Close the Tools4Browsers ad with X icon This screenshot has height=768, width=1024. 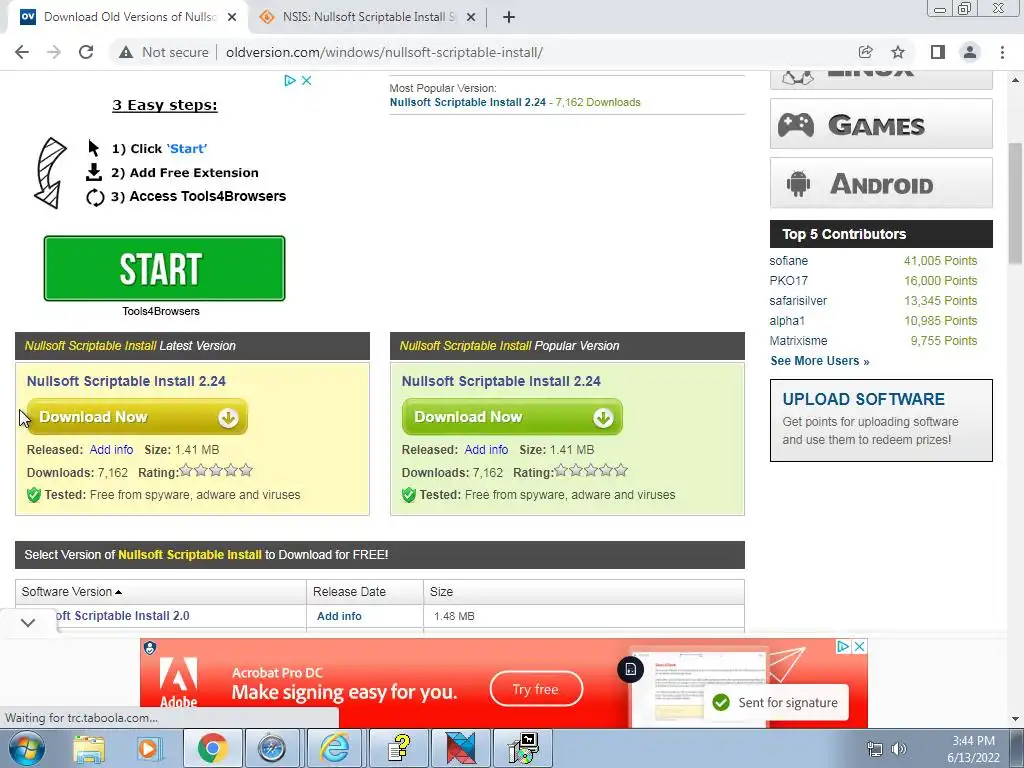pos(306,80)
